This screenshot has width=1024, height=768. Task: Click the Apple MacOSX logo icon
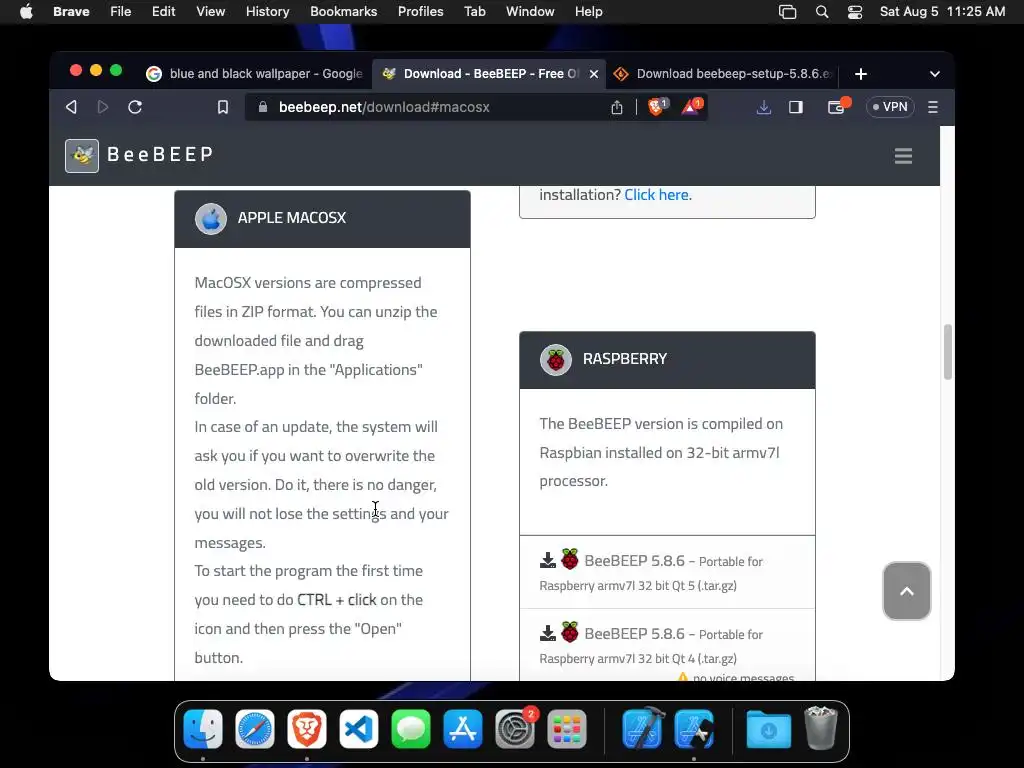click(211, 218)
